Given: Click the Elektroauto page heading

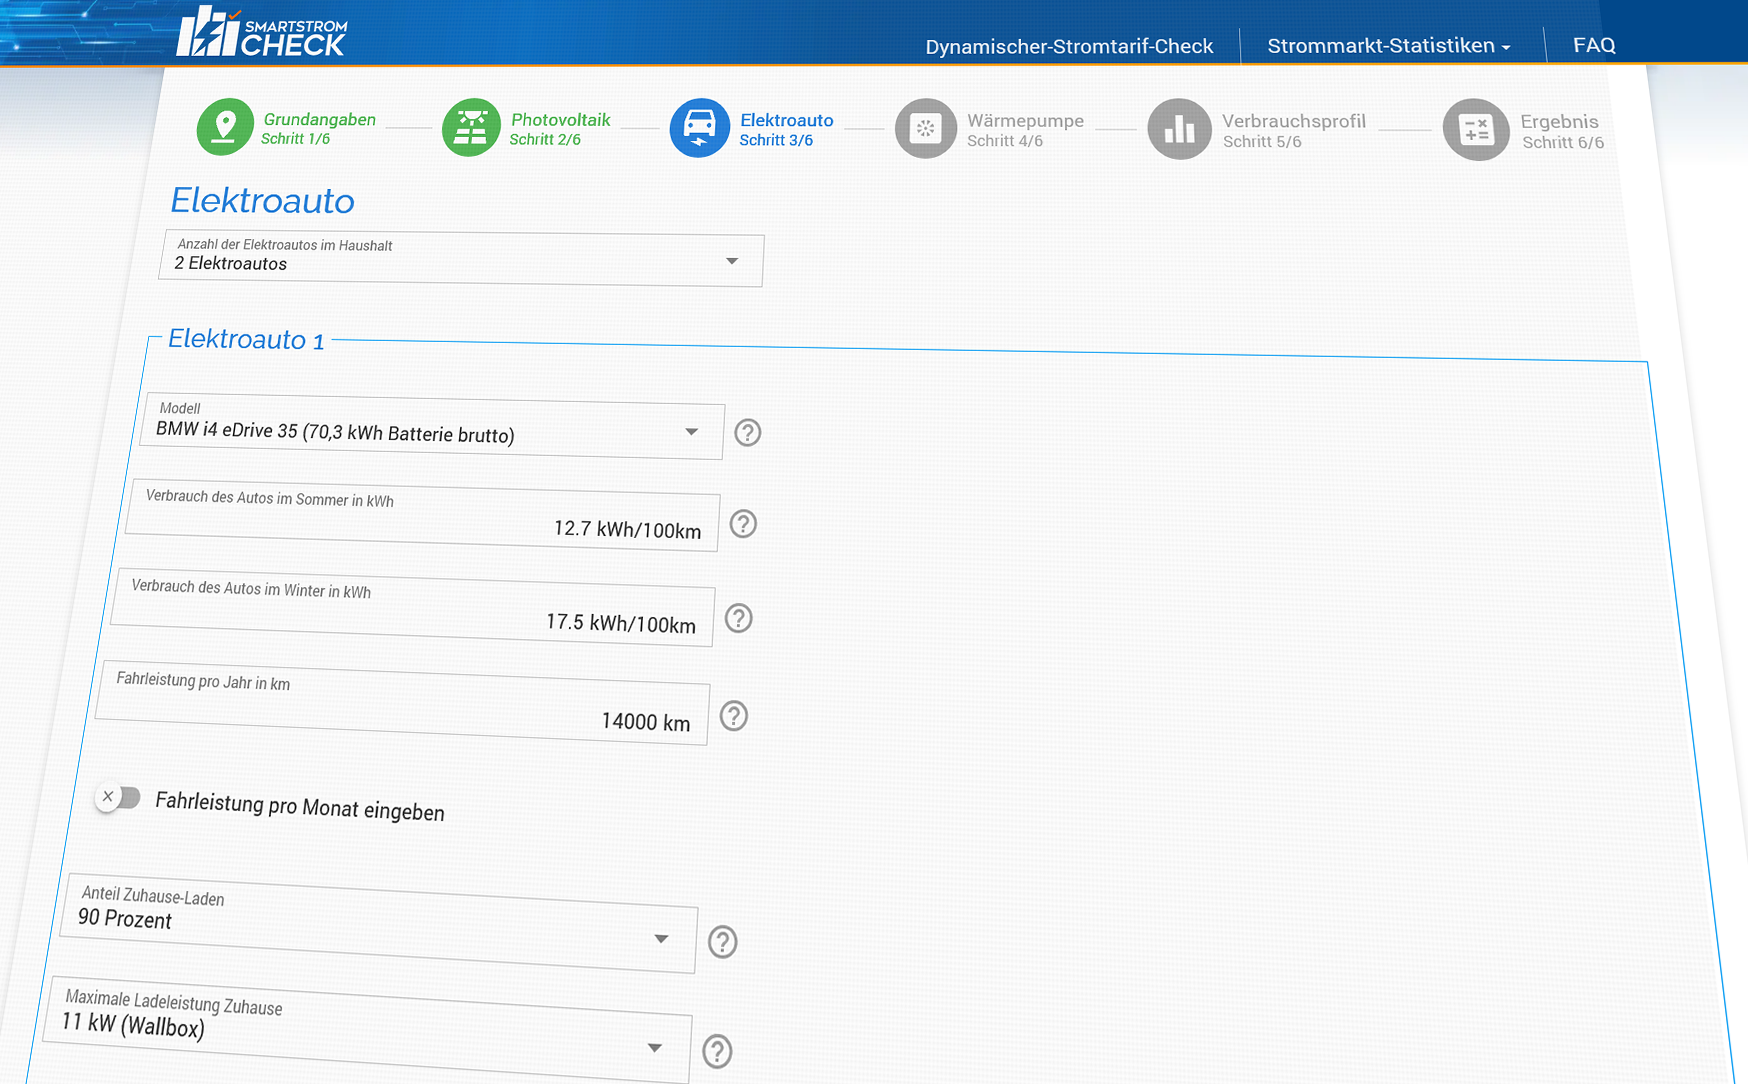Looking at the screenshot, I should pos(262,201).
